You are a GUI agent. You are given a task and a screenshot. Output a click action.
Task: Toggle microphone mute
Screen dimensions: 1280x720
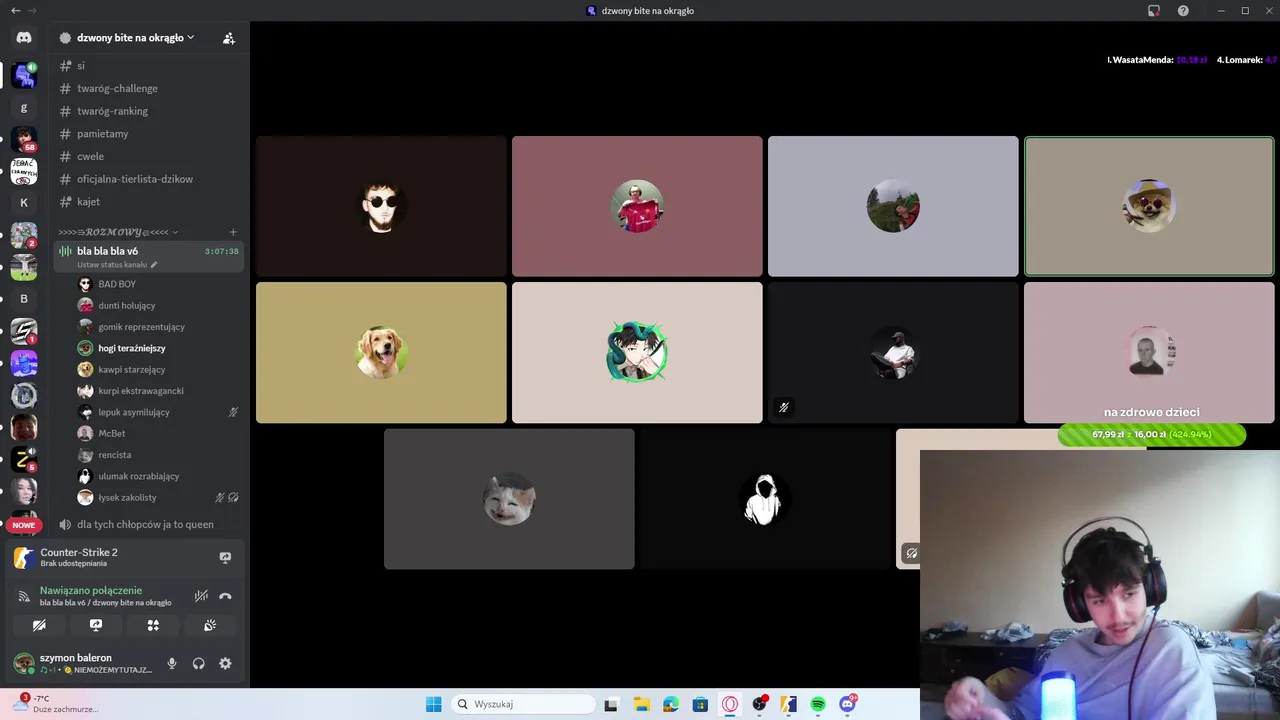click(x=172, y=663)
